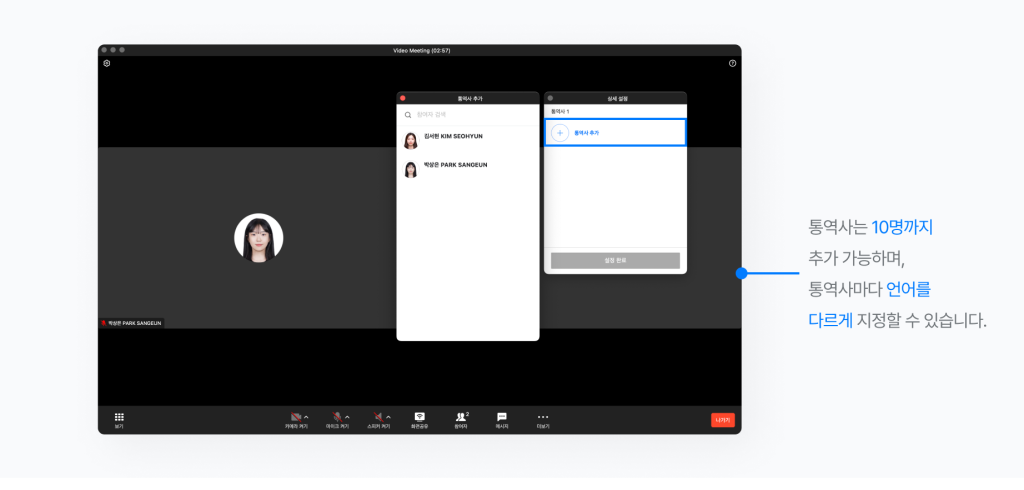Image resolution: width=1024 pixels, height=490 pixels.
Task: Open the participants list
Action: tap(461, 418)
